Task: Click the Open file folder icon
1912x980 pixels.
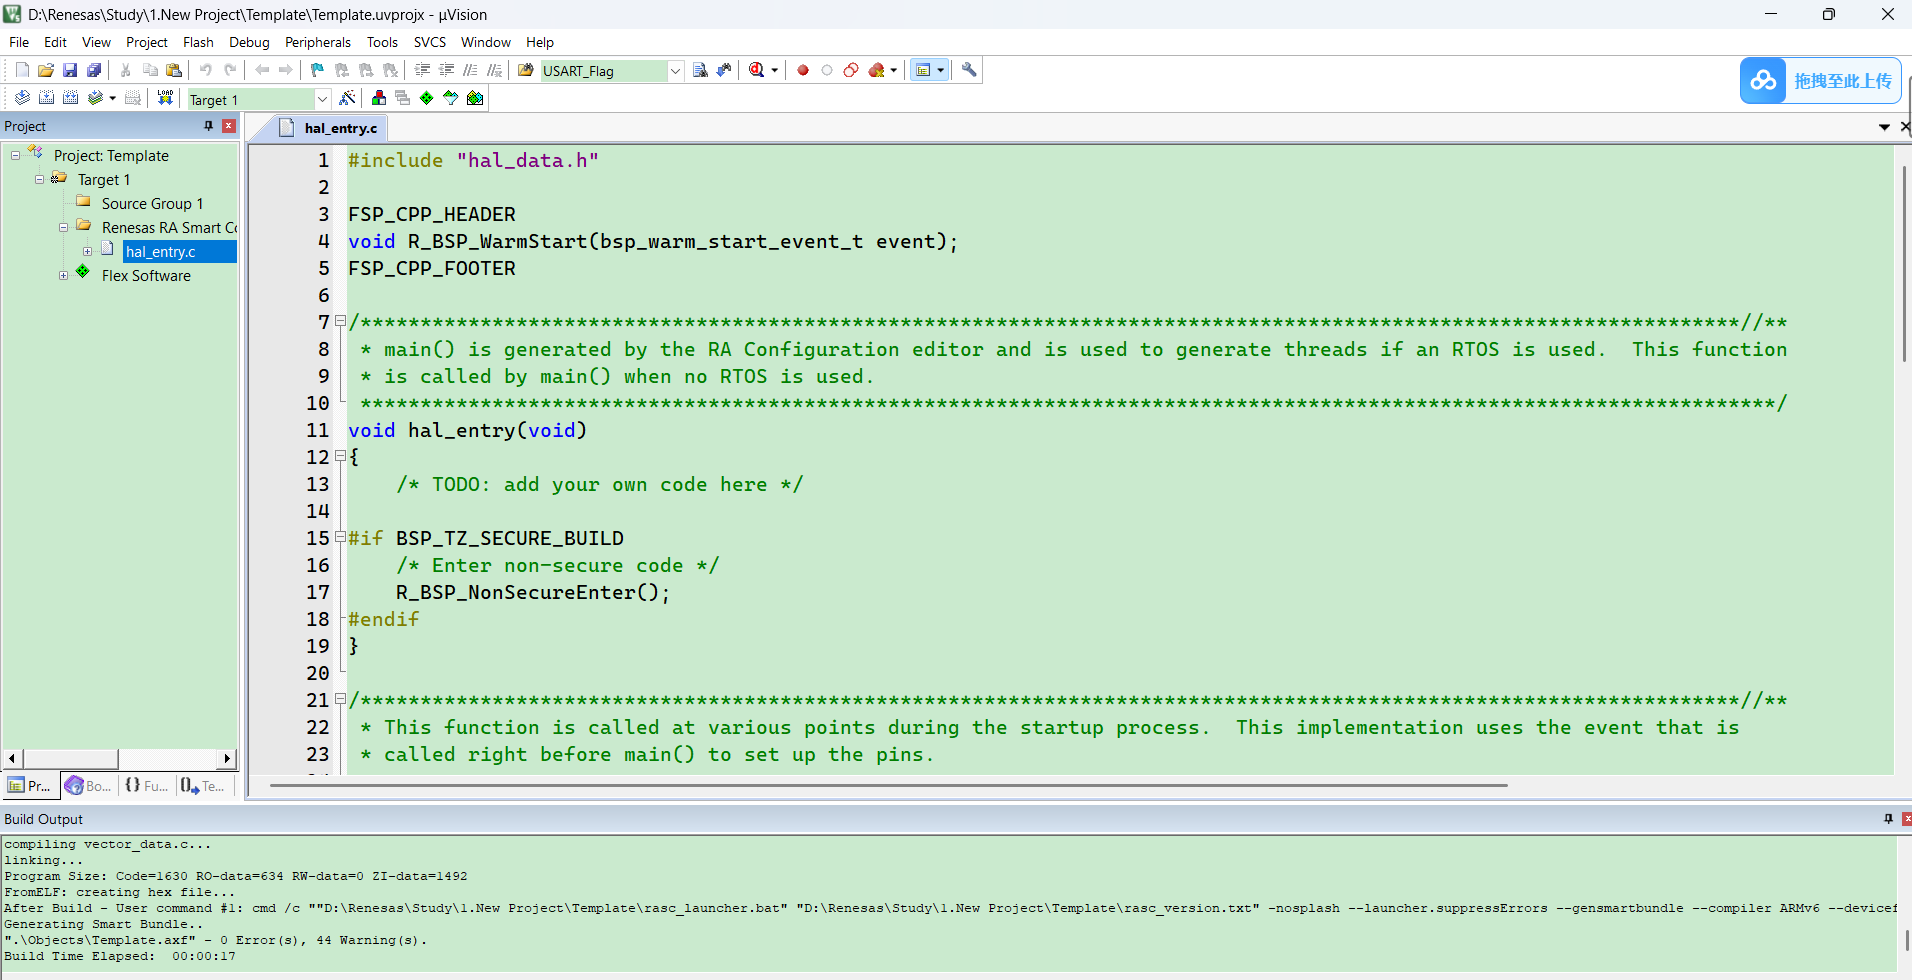Action: (x=46, y=70)
